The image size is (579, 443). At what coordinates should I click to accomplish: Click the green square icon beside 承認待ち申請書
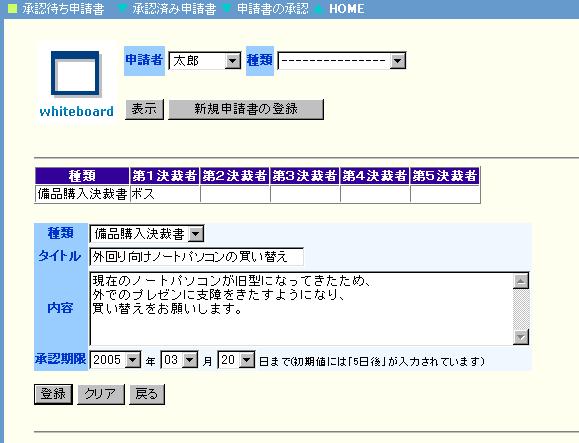pos(12,8)
